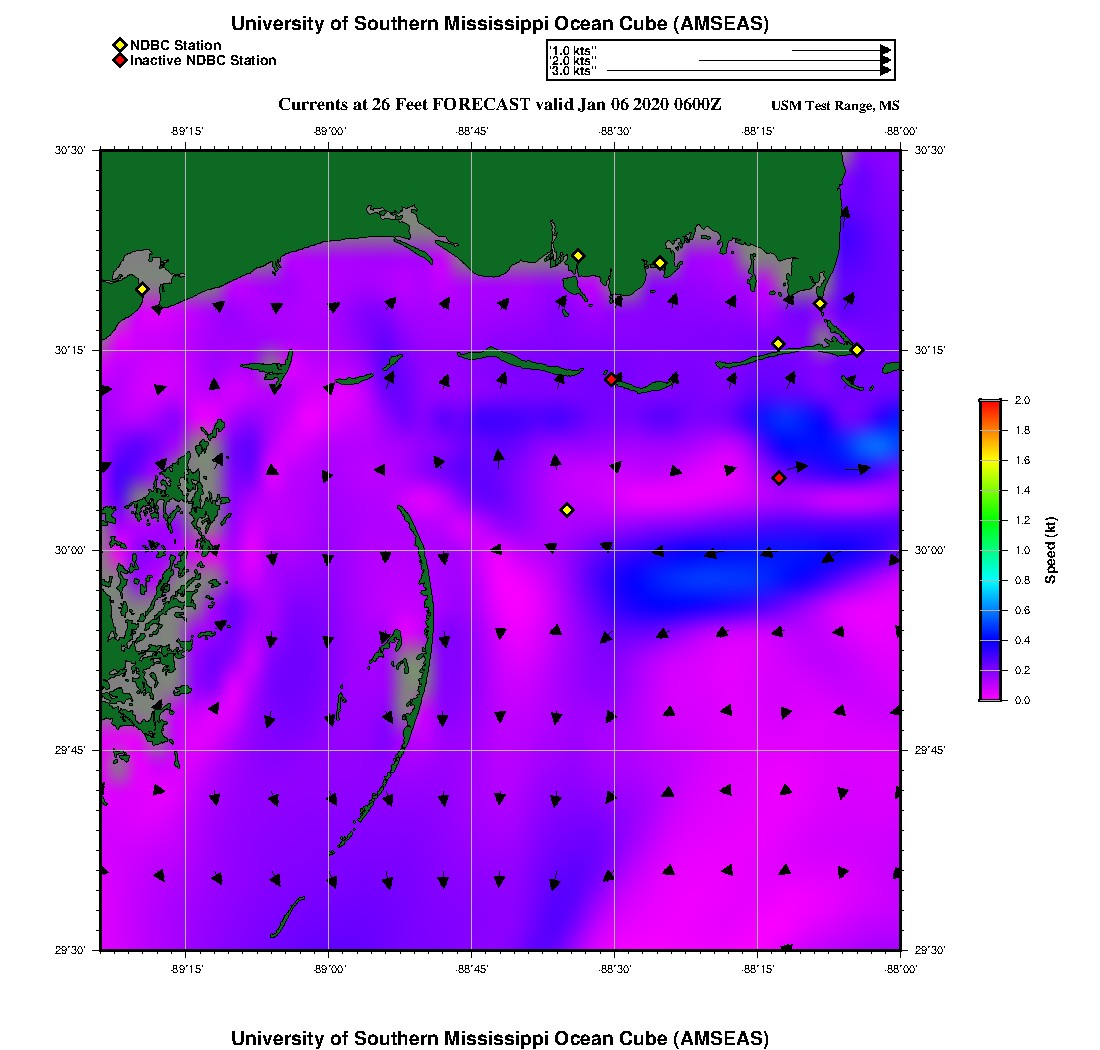Image resolution: width=1100 pixels, height=1050 pixels.
Task: Click the red diamond beside the Inactive NDBC Station label
Action: 119,60
